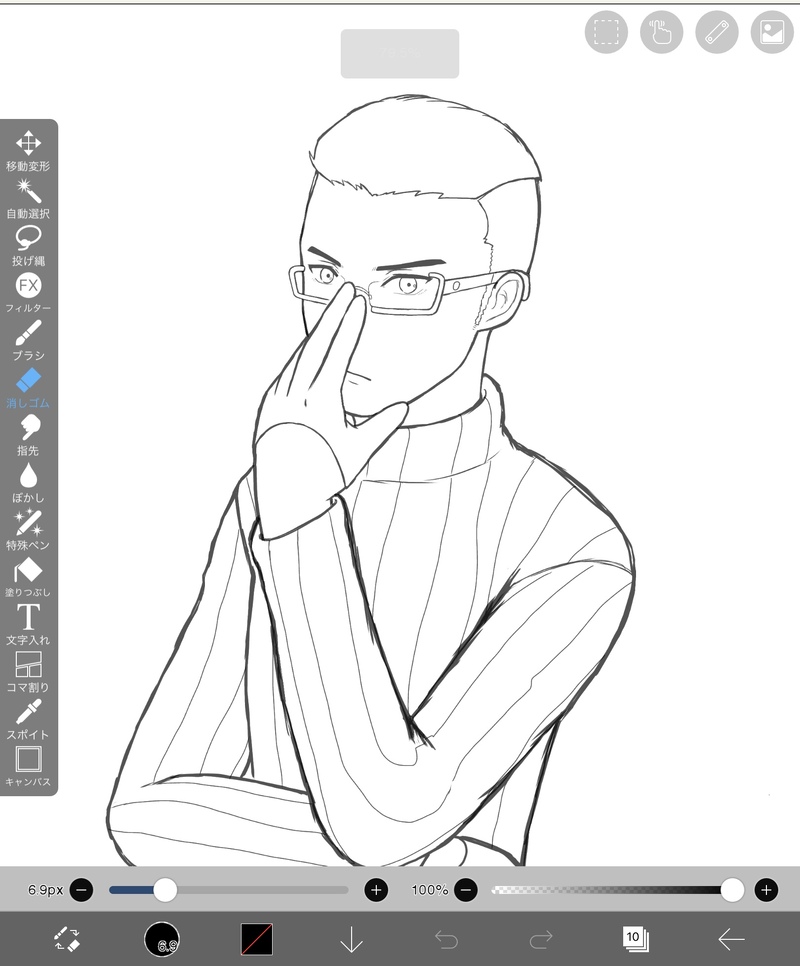The image size is (800, 966).
Task: Increase opacity with plus button
Action: tap(766, 890)
